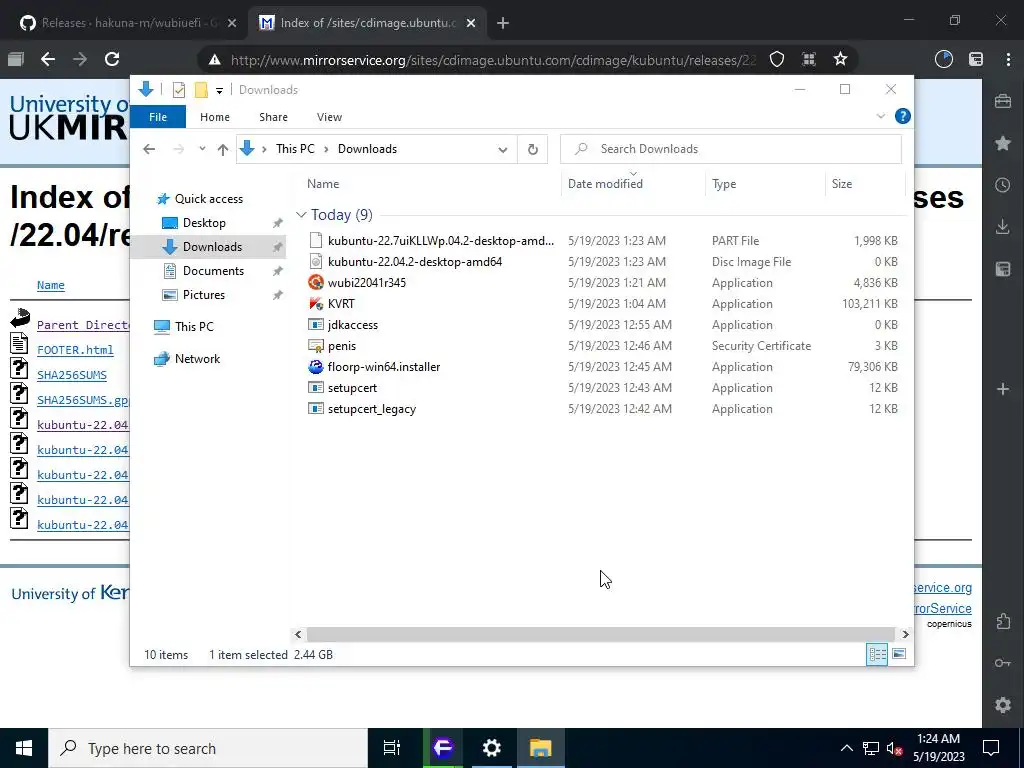Open FOOTER.html link on webpage
Image resolution: width=1024 pixels, height=768 pixels.
(x=75, y=350)
